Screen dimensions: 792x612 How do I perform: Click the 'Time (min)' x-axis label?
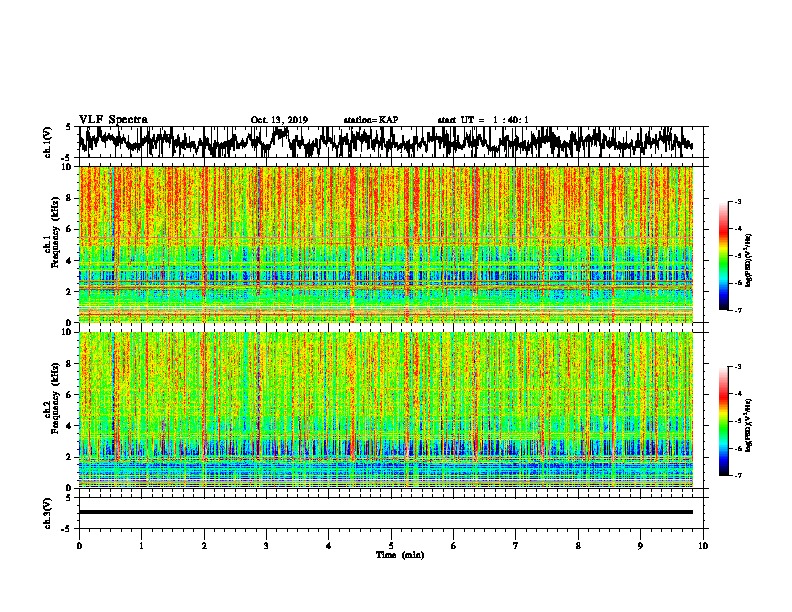coord(400,555)
